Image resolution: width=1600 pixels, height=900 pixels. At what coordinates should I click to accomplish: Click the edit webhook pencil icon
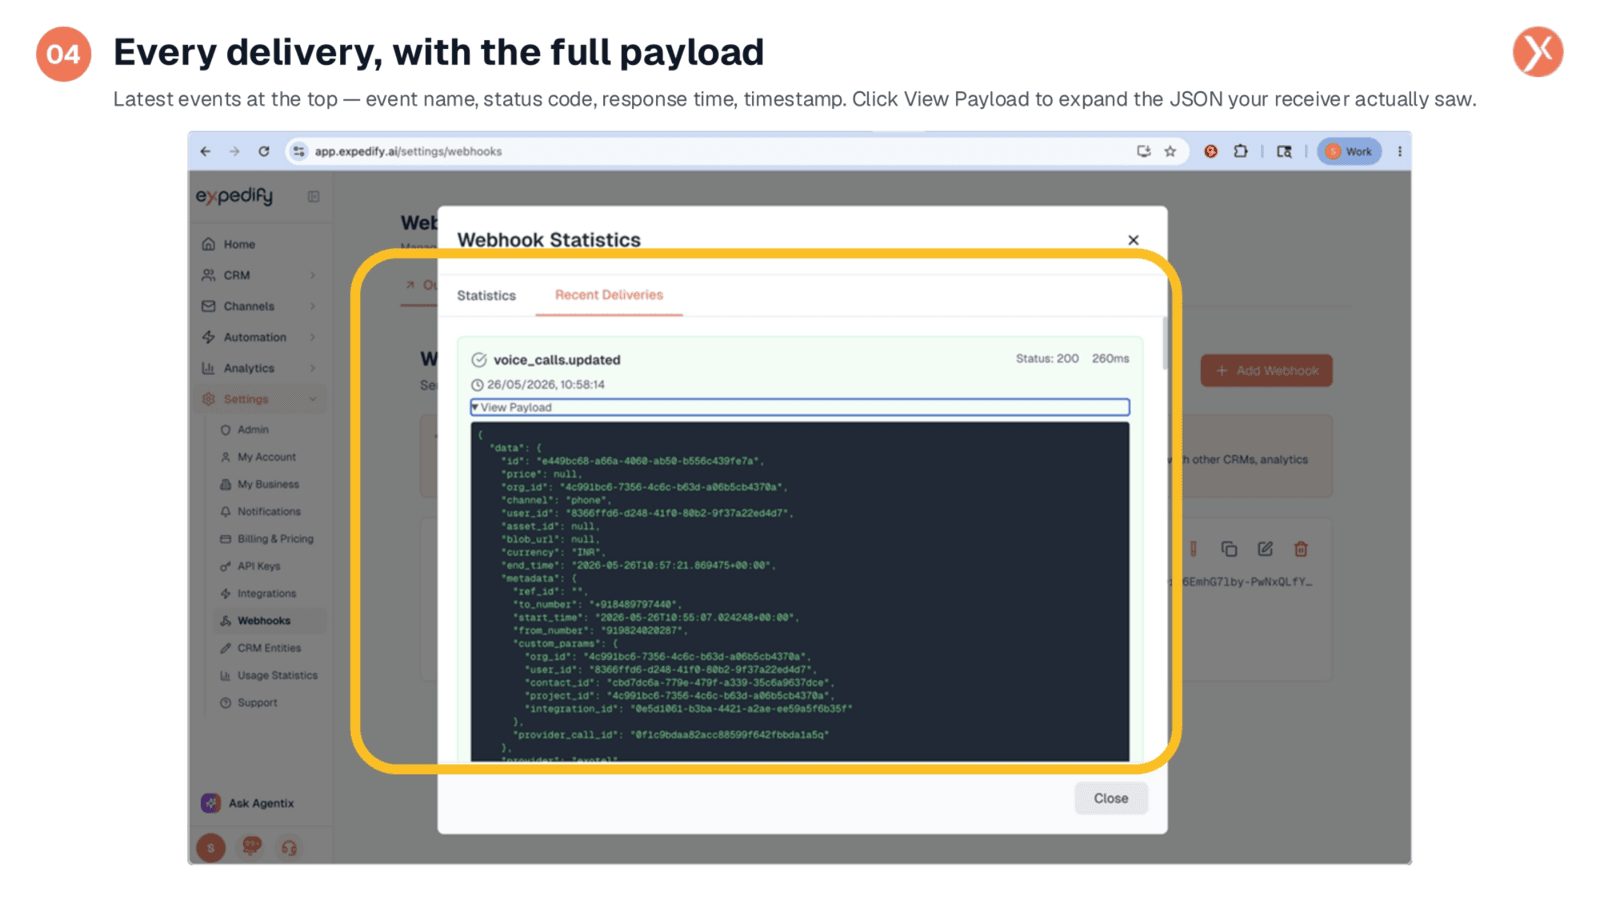1265,549
